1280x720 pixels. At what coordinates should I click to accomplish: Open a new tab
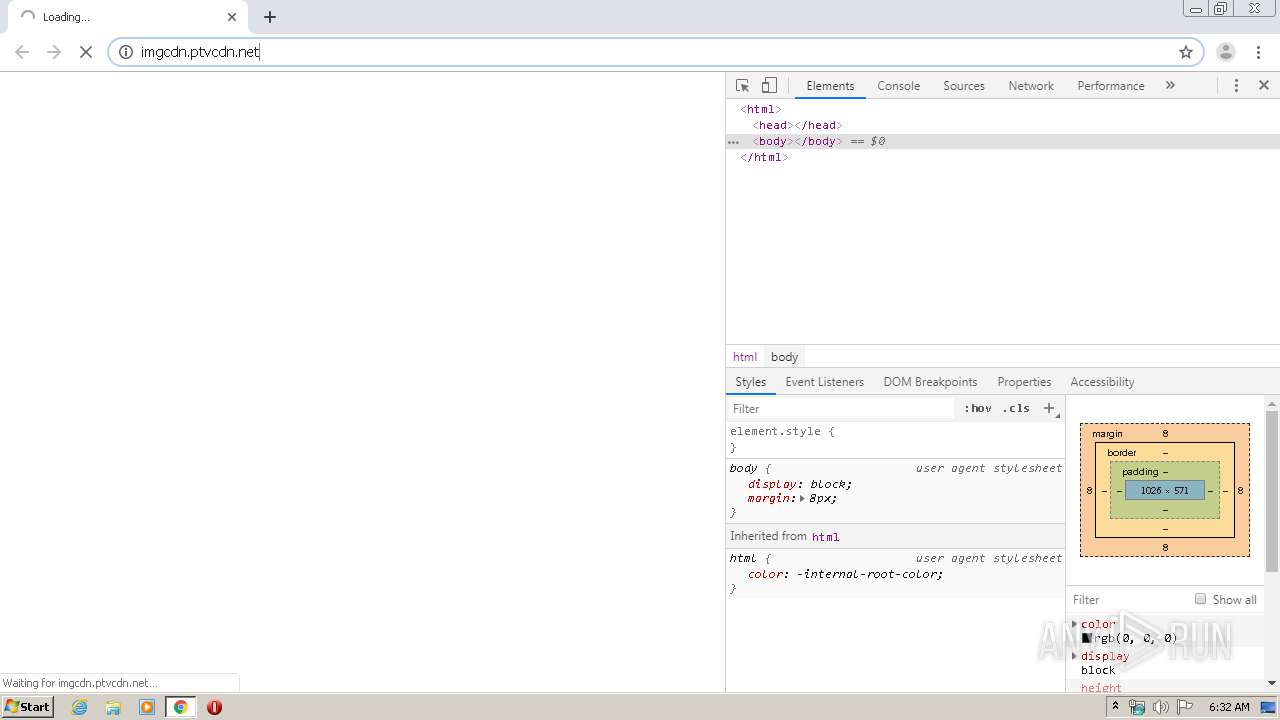coord(270,17)
